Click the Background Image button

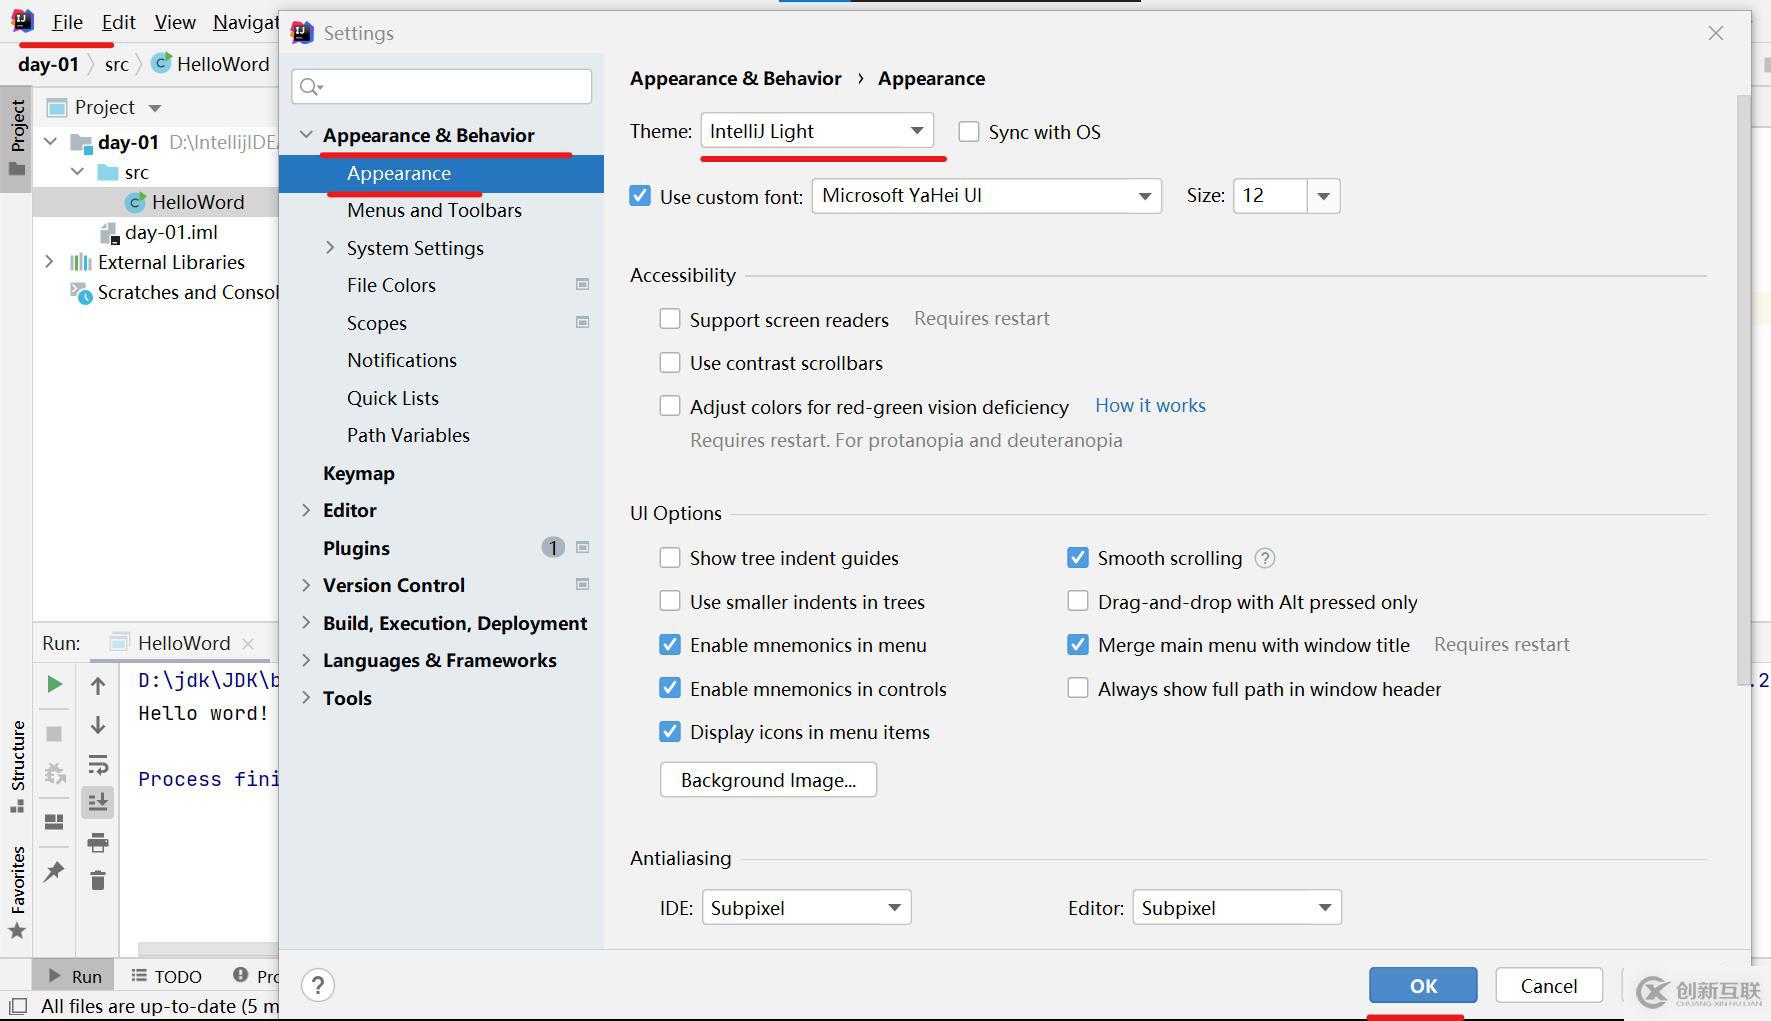pyautogui.click(x=768, y=780)
